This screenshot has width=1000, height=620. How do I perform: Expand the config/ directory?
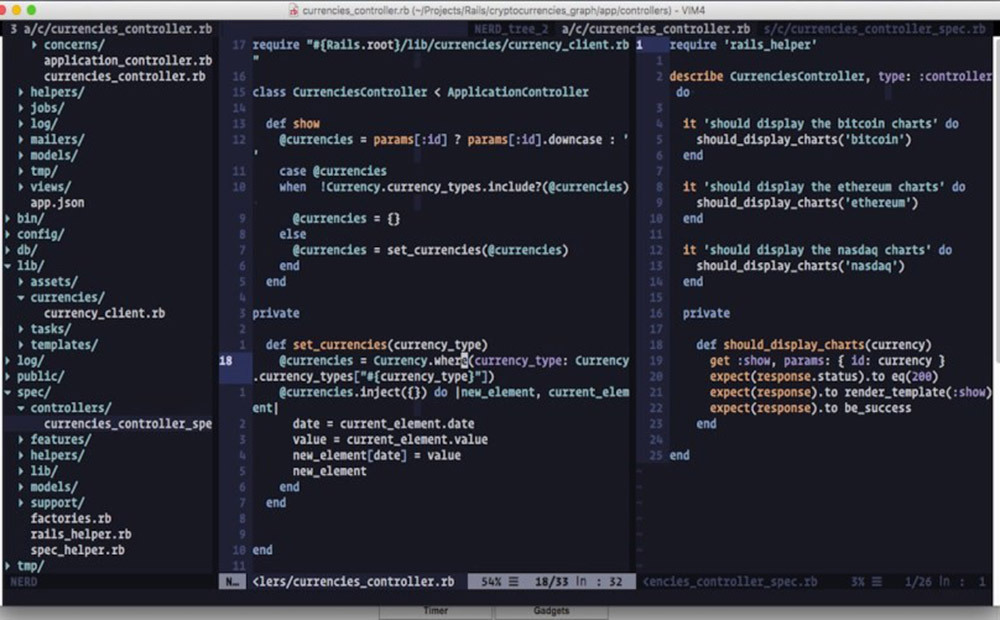coord(40,234)
